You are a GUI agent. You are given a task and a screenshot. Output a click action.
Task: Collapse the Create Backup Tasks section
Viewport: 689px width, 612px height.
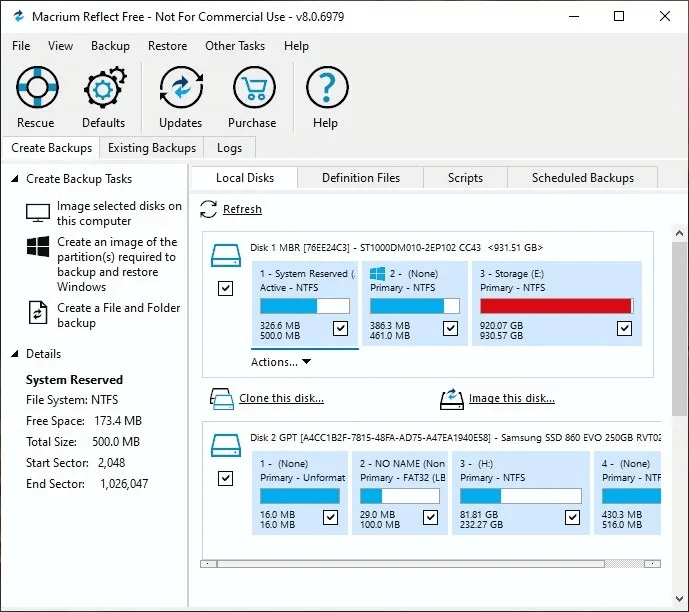(x=15, y=179)
